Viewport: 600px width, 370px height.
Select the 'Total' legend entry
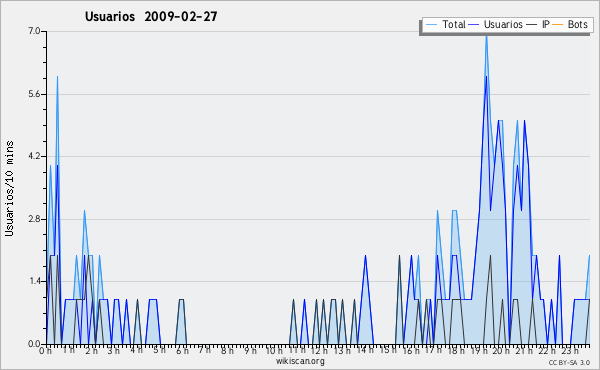[454, 24]
